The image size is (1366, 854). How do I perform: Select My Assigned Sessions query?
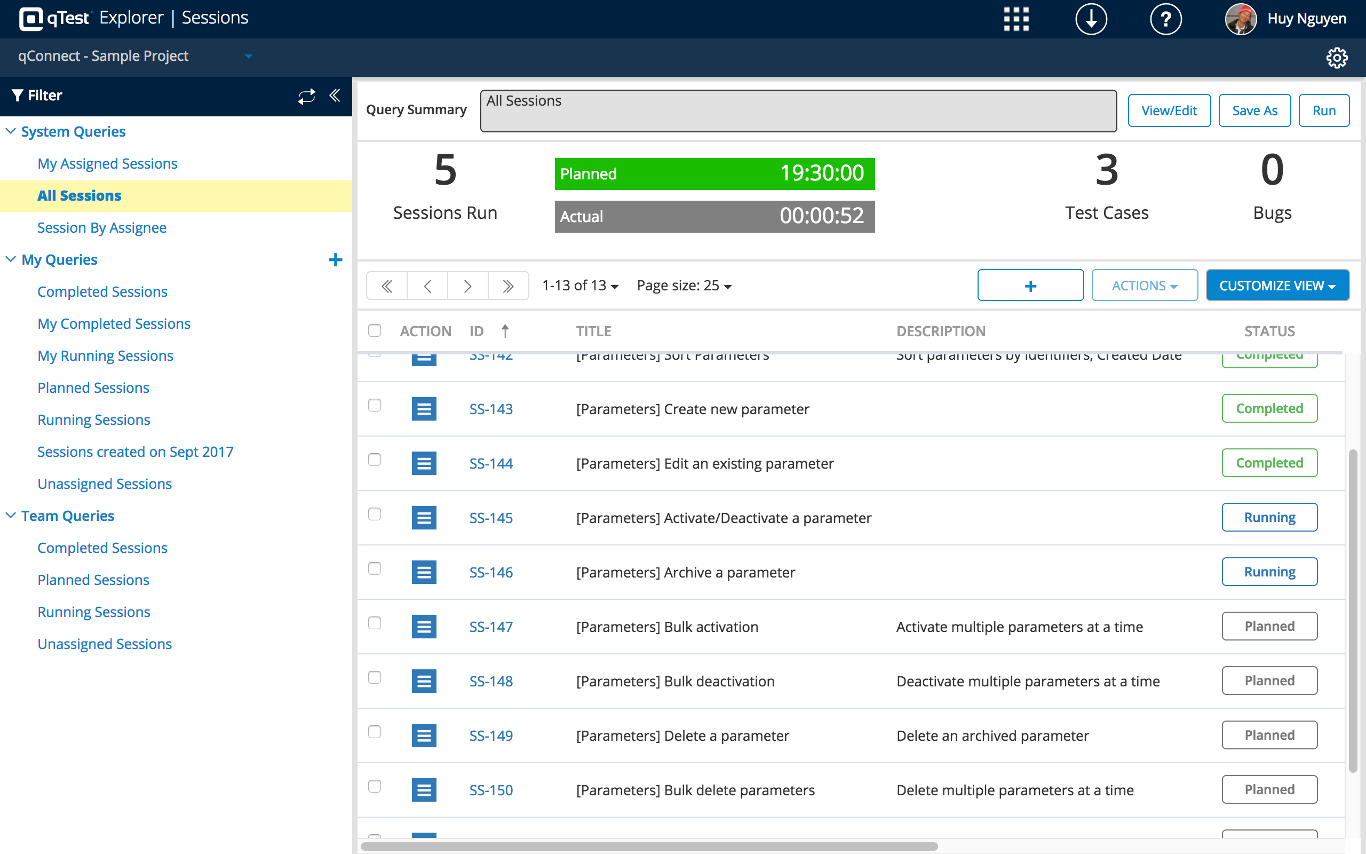pos(107,164)
